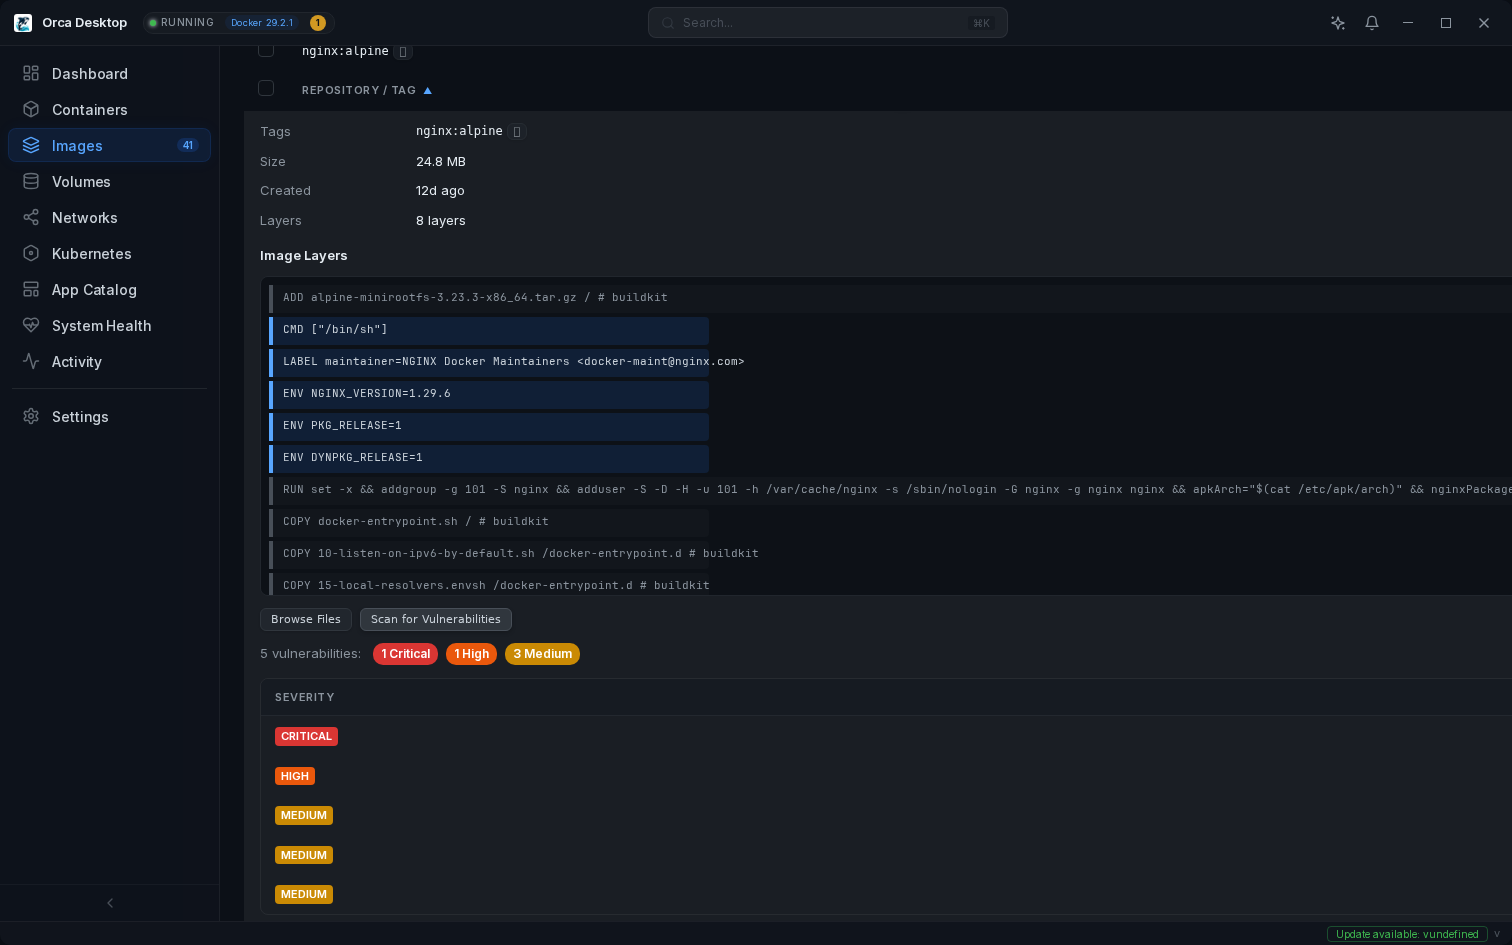Open notifications bell icon
The width and height of the screenshot is (1512, 945).
coord(1372,22)
